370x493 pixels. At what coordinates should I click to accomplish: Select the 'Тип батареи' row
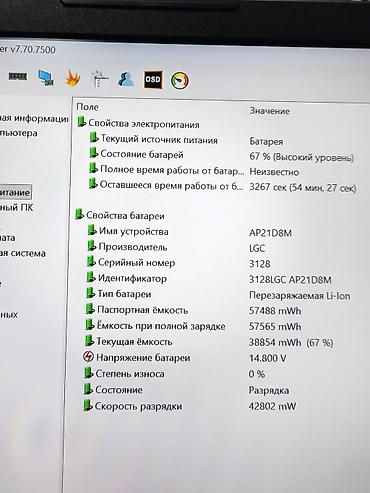(x=218, y=294)
